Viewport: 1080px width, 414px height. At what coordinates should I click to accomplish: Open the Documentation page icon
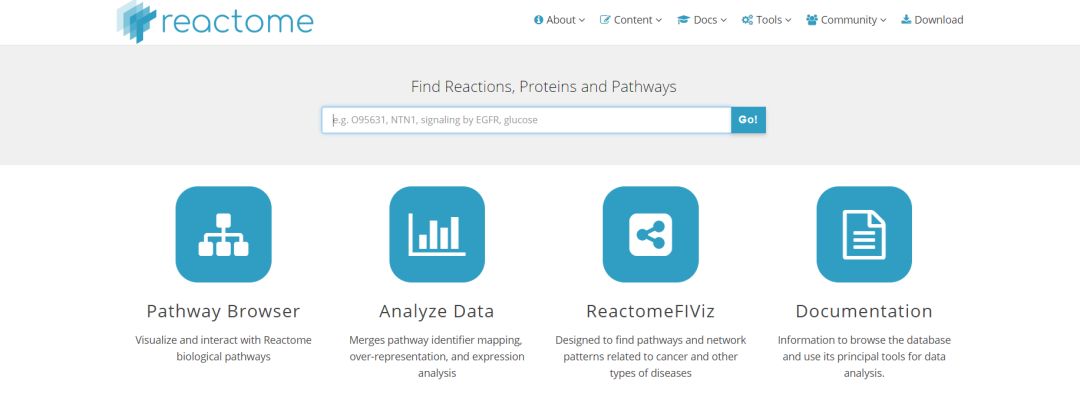click(x=864, y=234)
